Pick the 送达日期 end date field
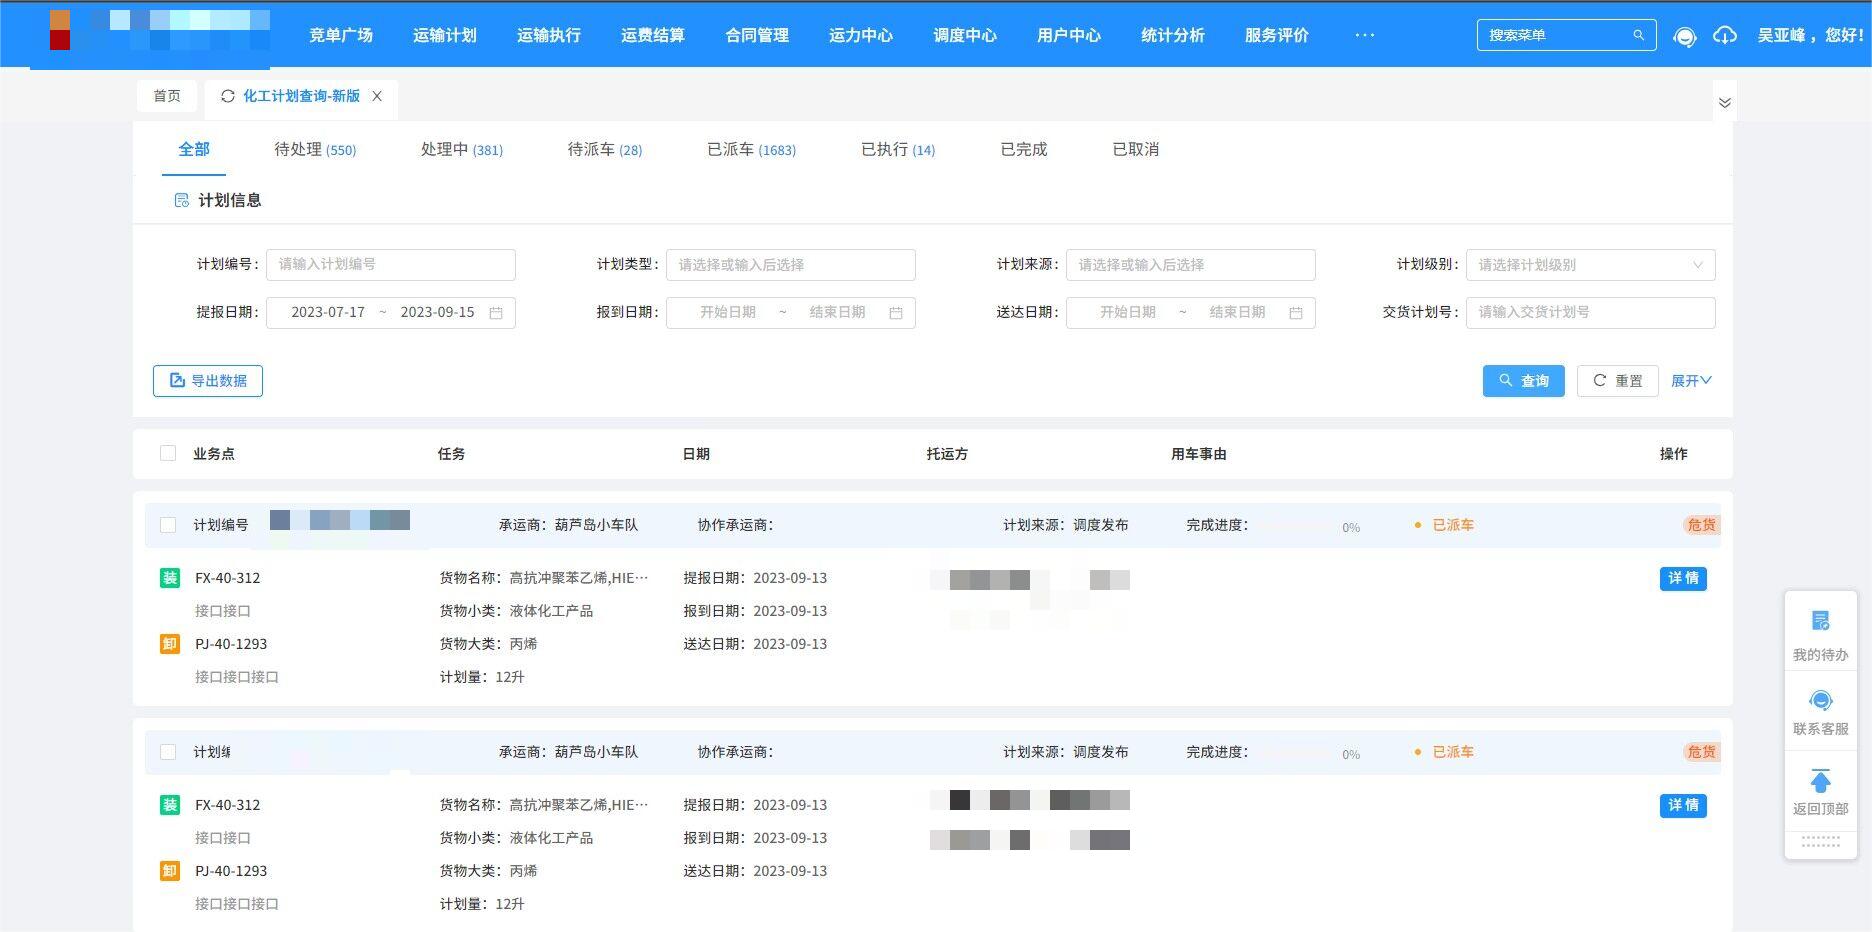Screen dimensions: 1872x932 click(1237, 312)
